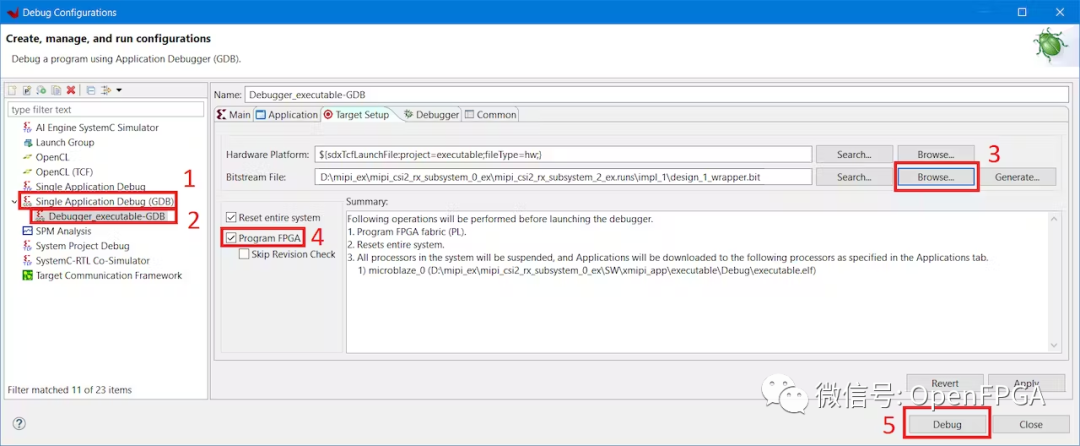Click the Revert button

[944, 383]
